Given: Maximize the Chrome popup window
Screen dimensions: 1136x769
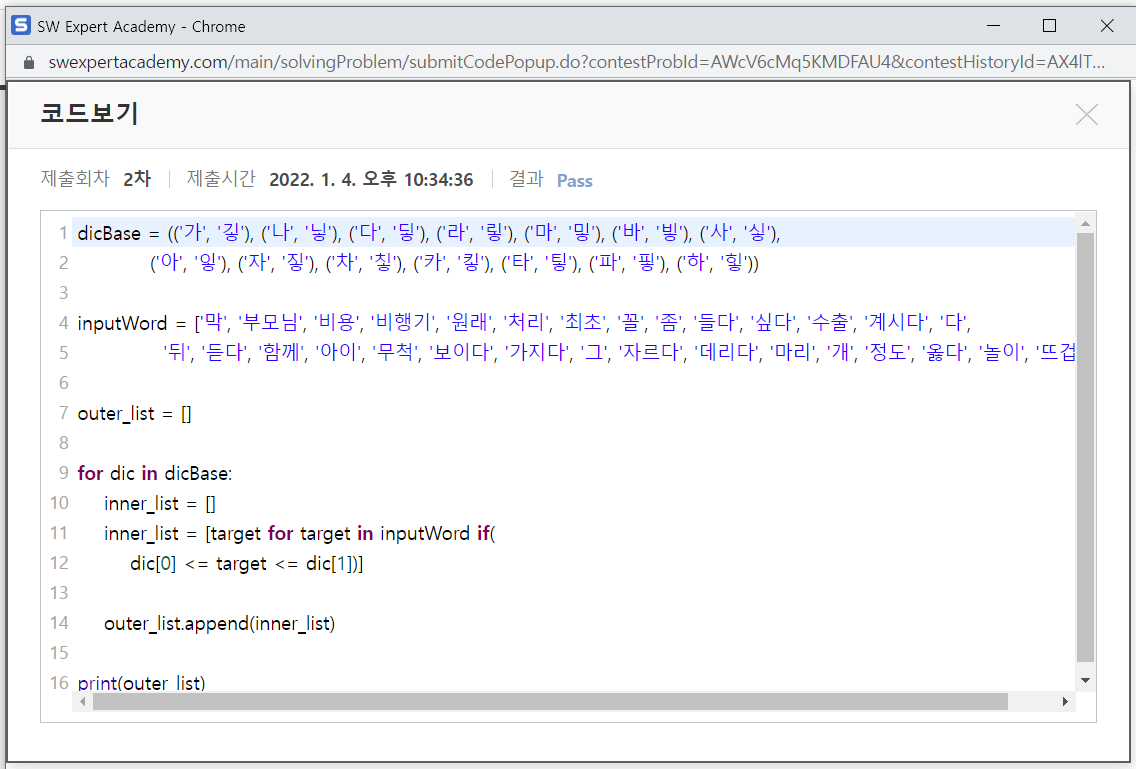Looking at the screenshot, I should (1049, 26).
